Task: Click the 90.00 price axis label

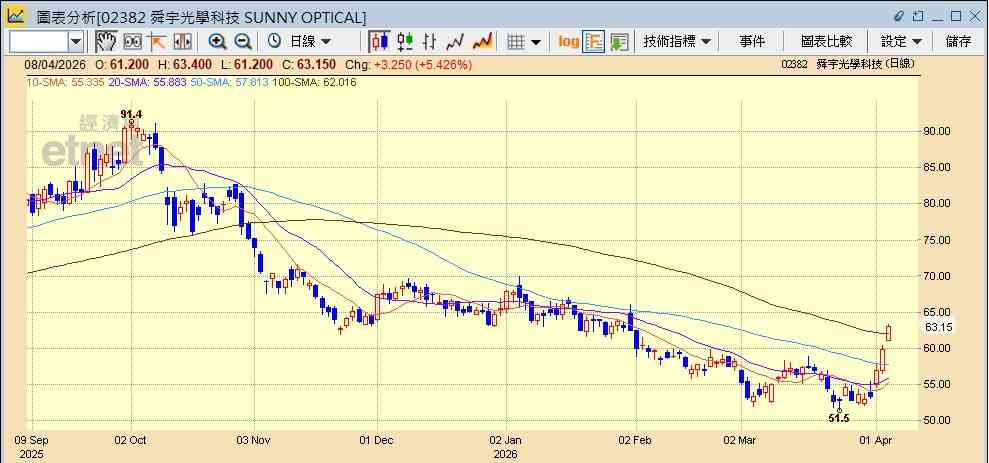Action: (x=937, y=131)
